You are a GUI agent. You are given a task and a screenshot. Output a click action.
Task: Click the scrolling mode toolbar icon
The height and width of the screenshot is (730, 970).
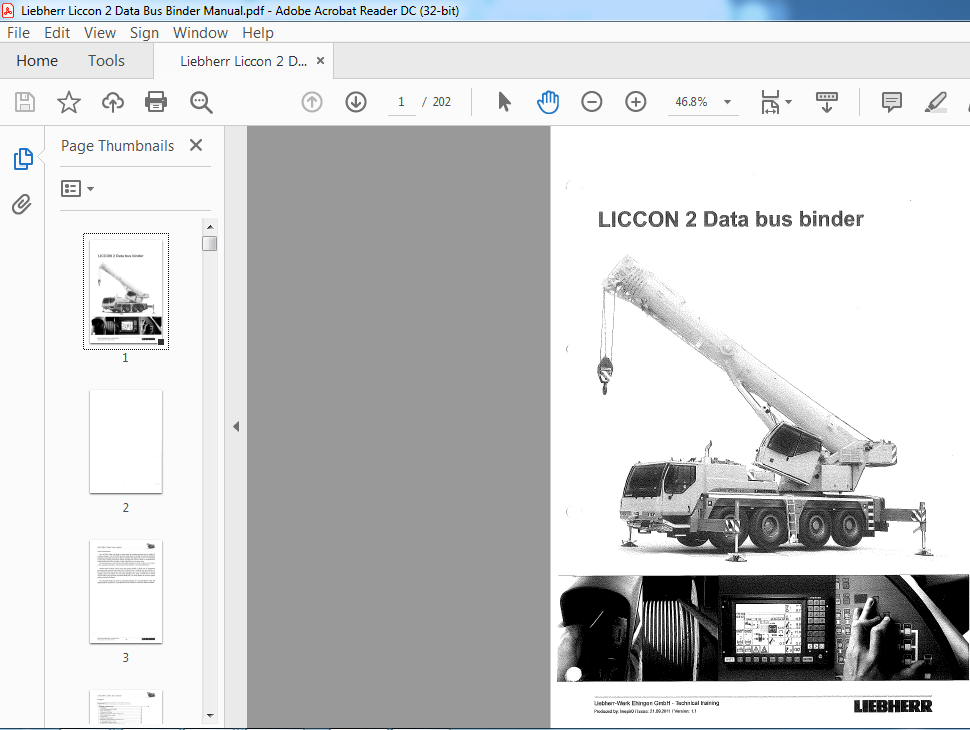tap(826, 102)
